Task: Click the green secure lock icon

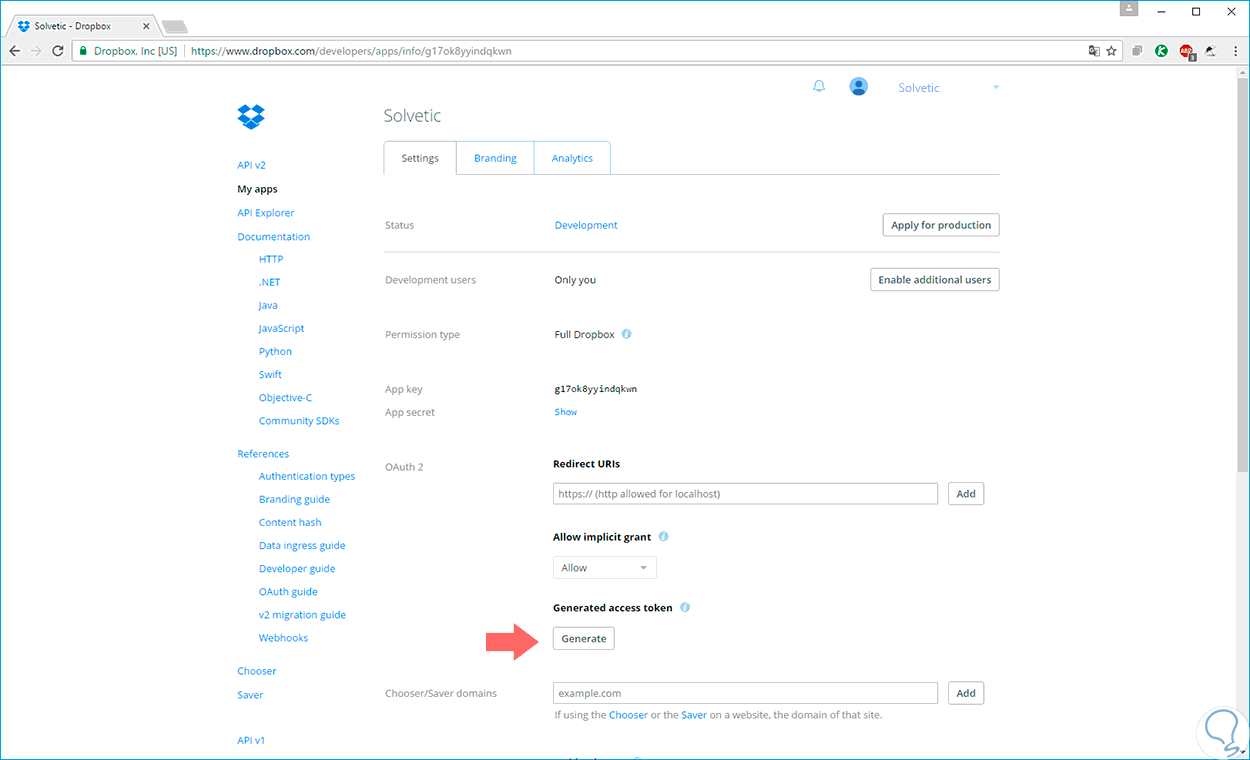Action: point(85,51)
